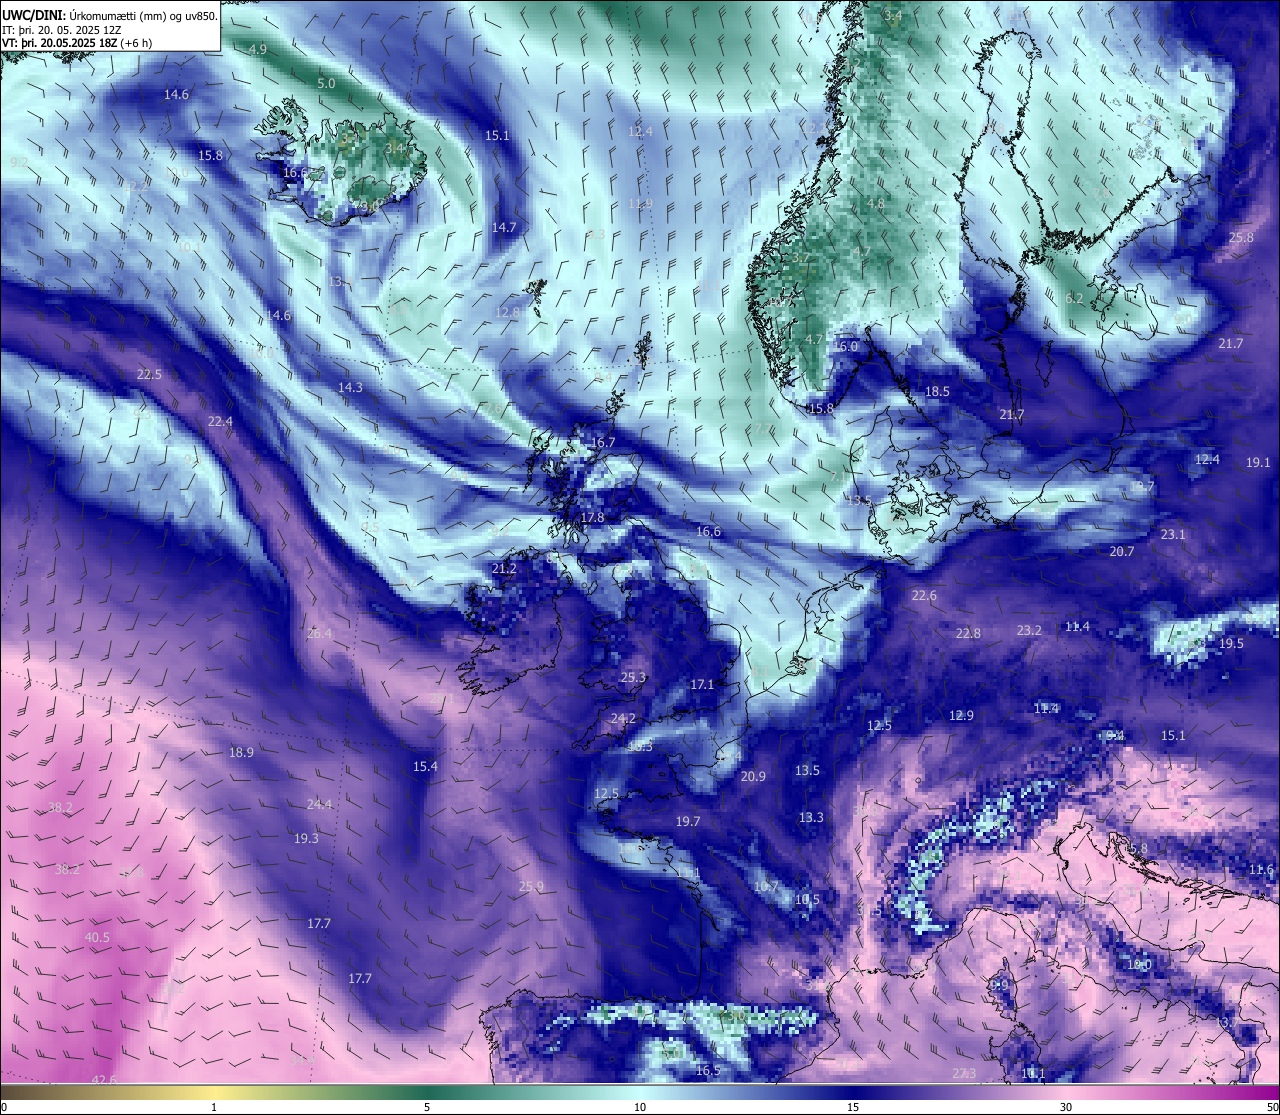Viewport: 1280px width, 1115px height.
Task: Click the 19.1 value at right edge
Action: coord(1258,462)
